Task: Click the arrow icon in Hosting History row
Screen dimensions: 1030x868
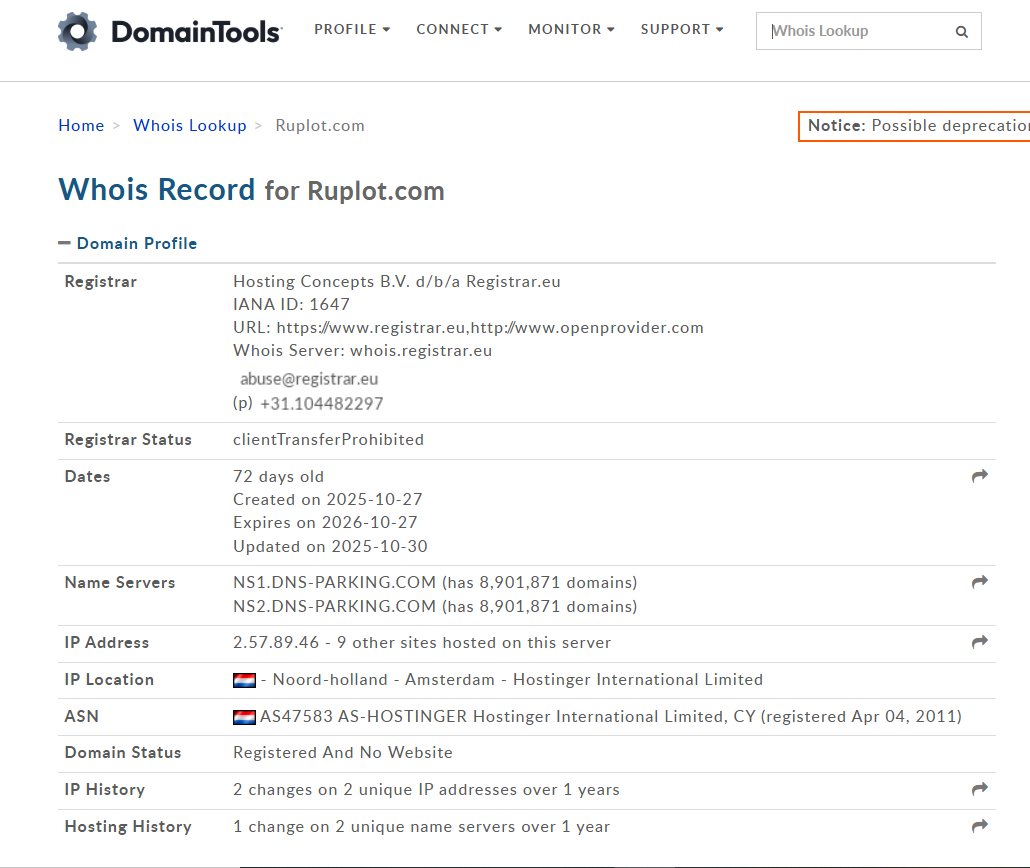Action: (x=979, y=826)
